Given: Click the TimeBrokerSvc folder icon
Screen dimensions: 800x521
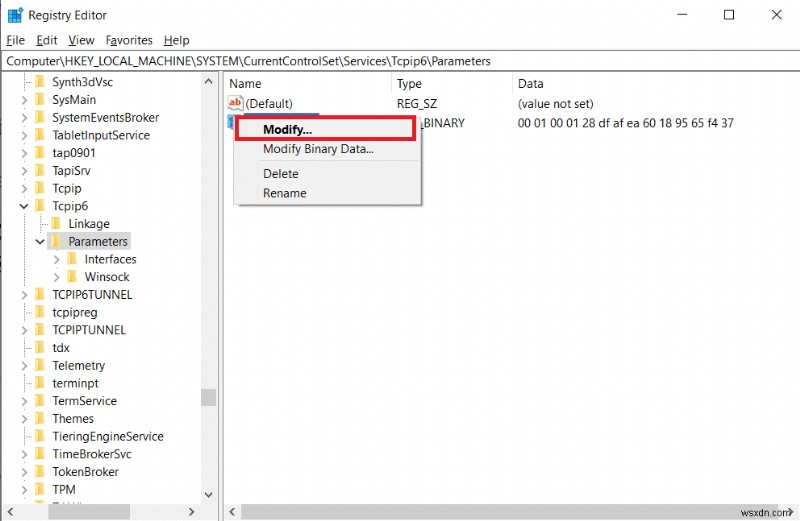Looking at the screenshot, I should pyautogui.click(x=40, y=454).
